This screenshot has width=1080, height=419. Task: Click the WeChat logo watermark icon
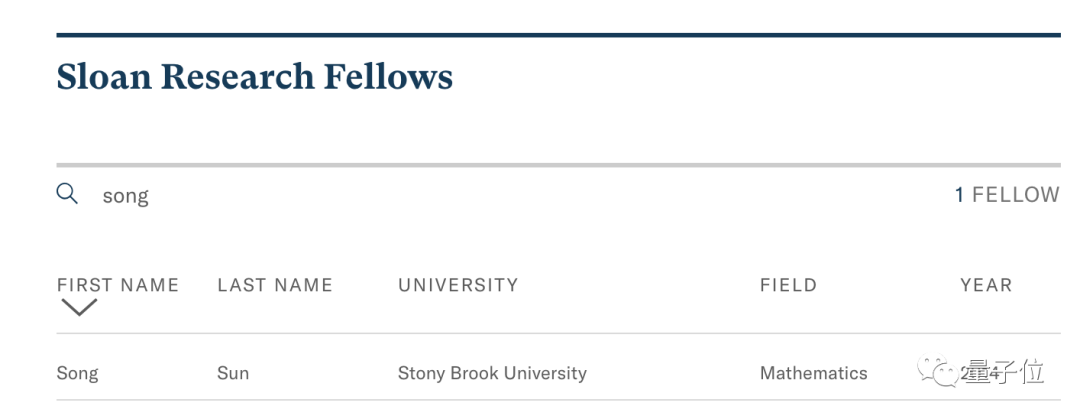[x=939, y=372]
